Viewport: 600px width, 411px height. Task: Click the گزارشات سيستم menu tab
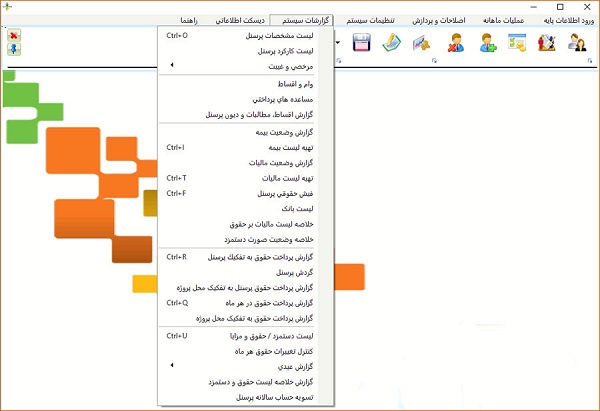pos(302,20)
